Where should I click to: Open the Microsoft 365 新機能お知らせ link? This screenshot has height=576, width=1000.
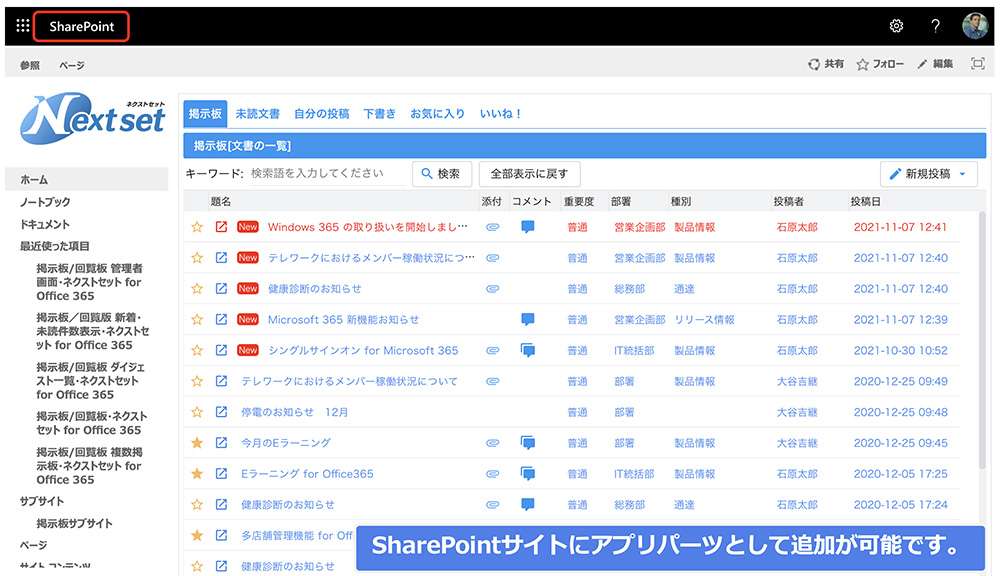tap(343, 320)
